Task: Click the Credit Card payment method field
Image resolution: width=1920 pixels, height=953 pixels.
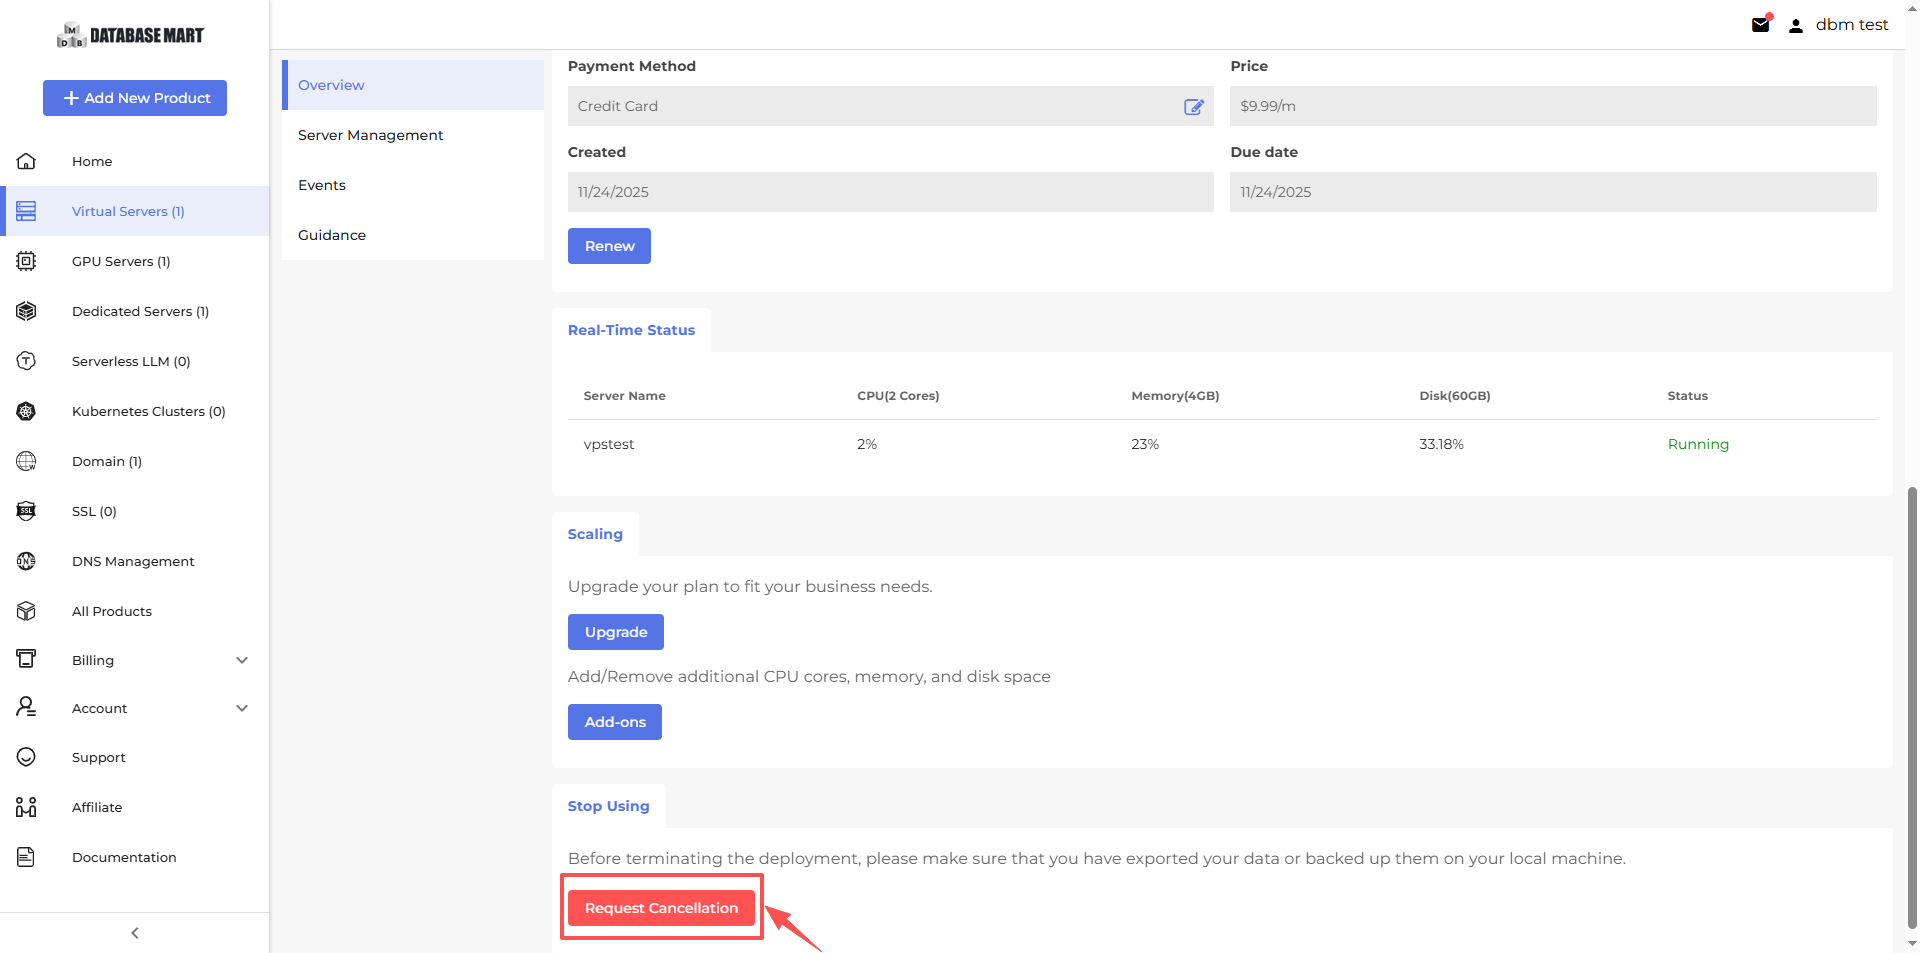Action: 891,106
